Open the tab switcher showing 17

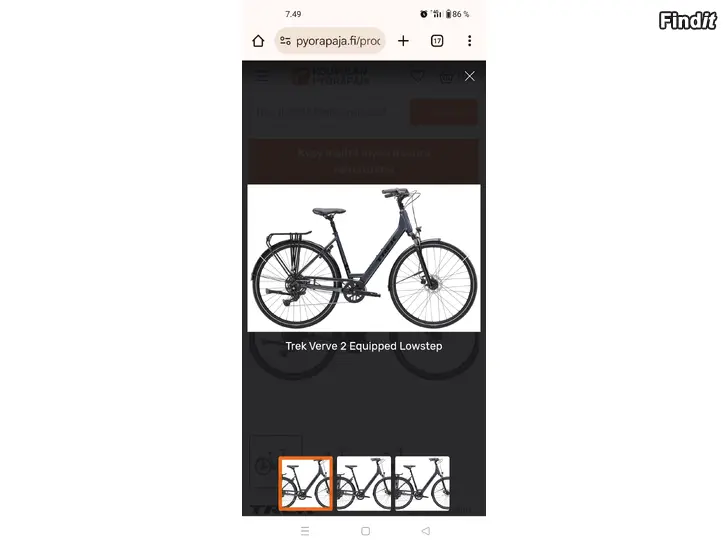click(437, 41)
